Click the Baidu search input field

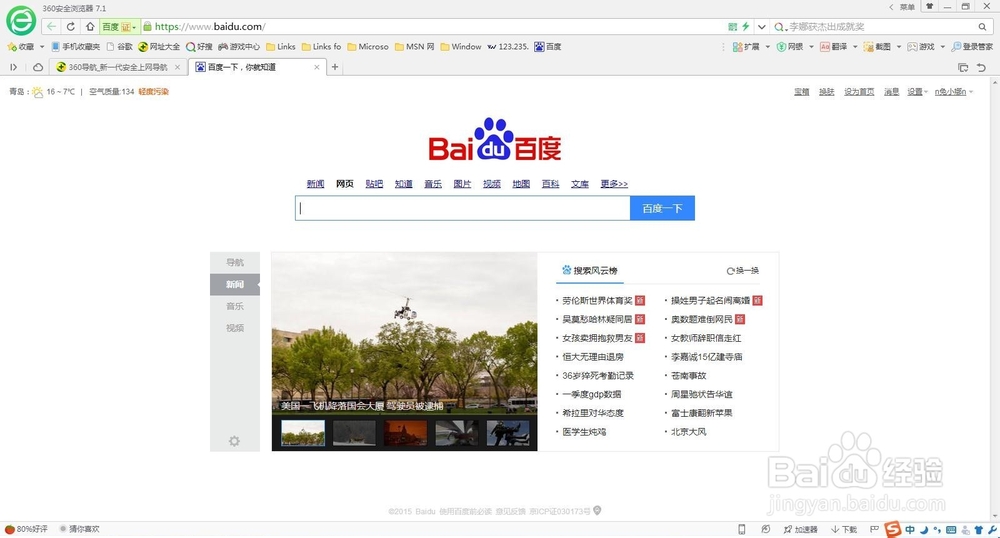pyautogui.click(x=462, y=208)
